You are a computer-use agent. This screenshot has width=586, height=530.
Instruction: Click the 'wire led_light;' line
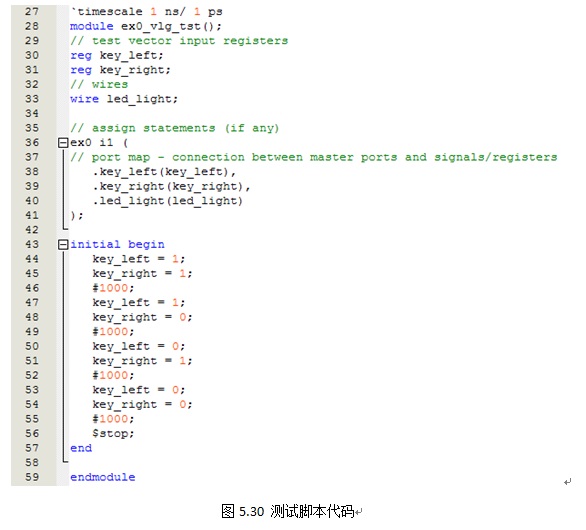tap(124, 99)
